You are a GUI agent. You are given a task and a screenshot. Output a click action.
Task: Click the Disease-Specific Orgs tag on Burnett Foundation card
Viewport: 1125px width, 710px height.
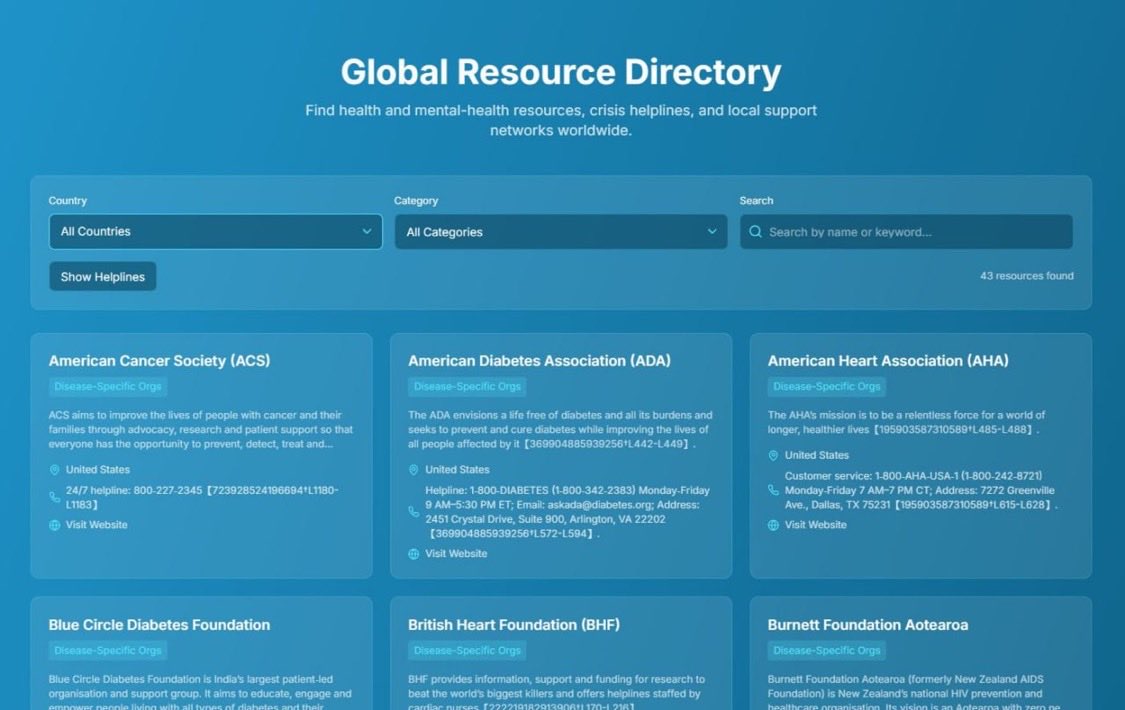(827, 650)
